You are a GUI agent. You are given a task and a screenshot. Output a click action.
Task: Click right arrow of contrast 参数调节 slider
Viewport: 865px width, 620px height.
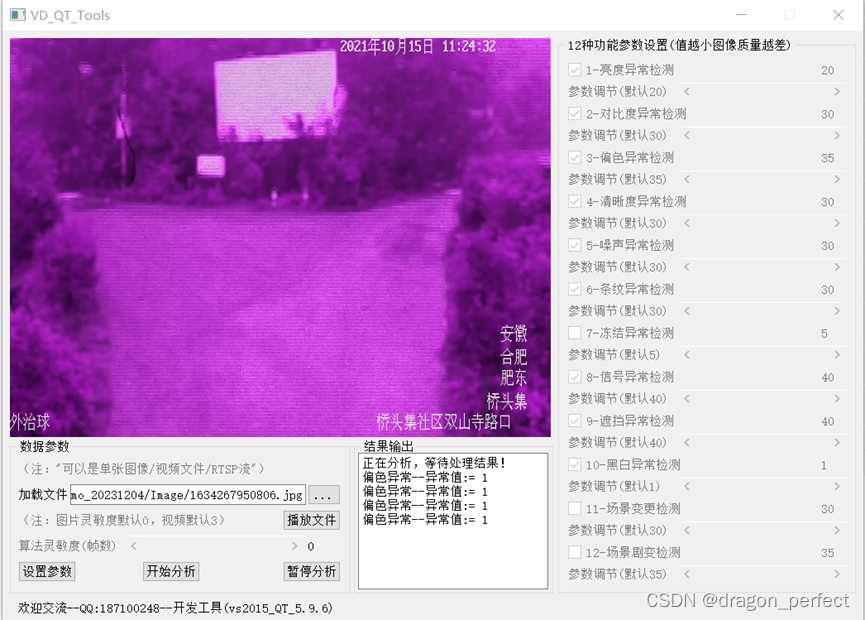[x=837, y=135]
